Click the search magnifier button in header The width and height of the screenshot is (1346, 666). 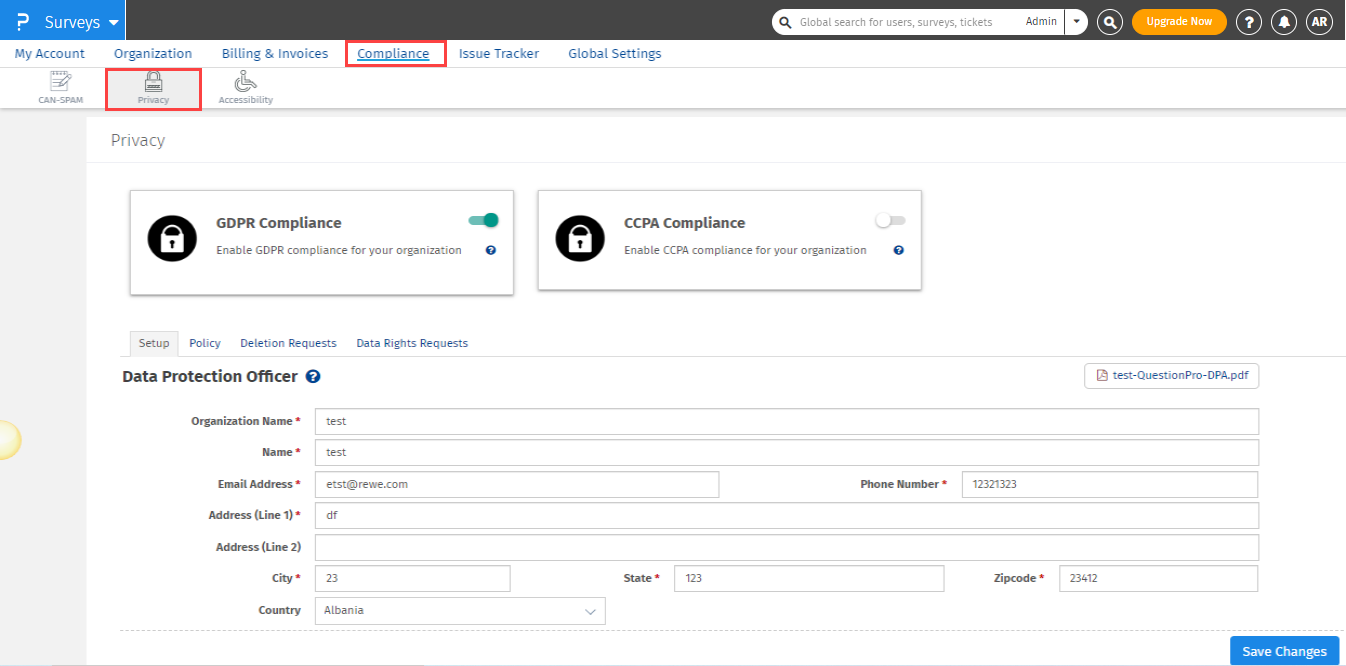click(x=1109, y=22)
